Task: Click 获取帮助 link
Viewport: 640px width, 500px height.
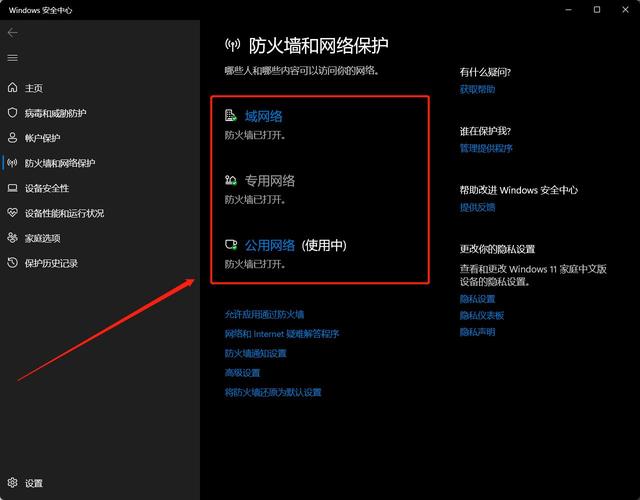Action: point(478,89)
